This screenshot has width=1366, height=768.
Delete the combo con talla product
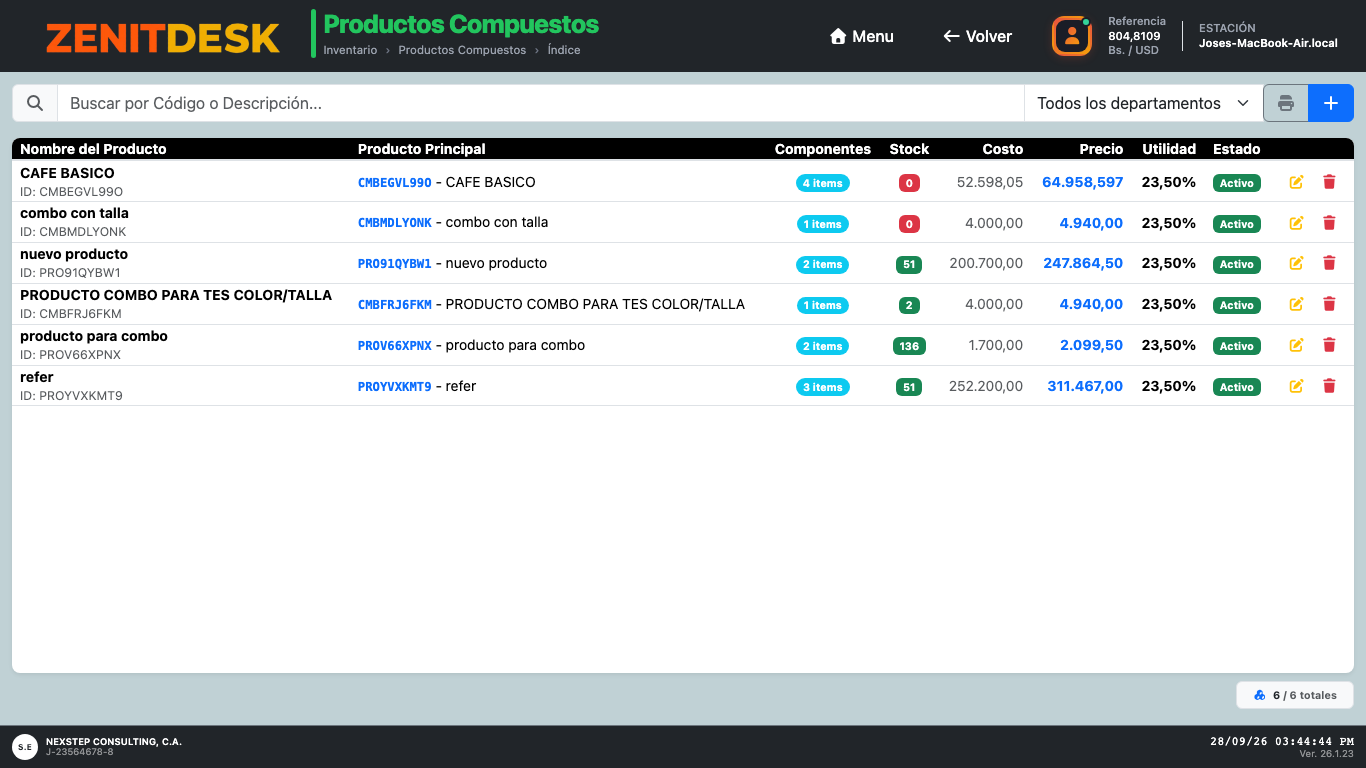(1329, 223)
